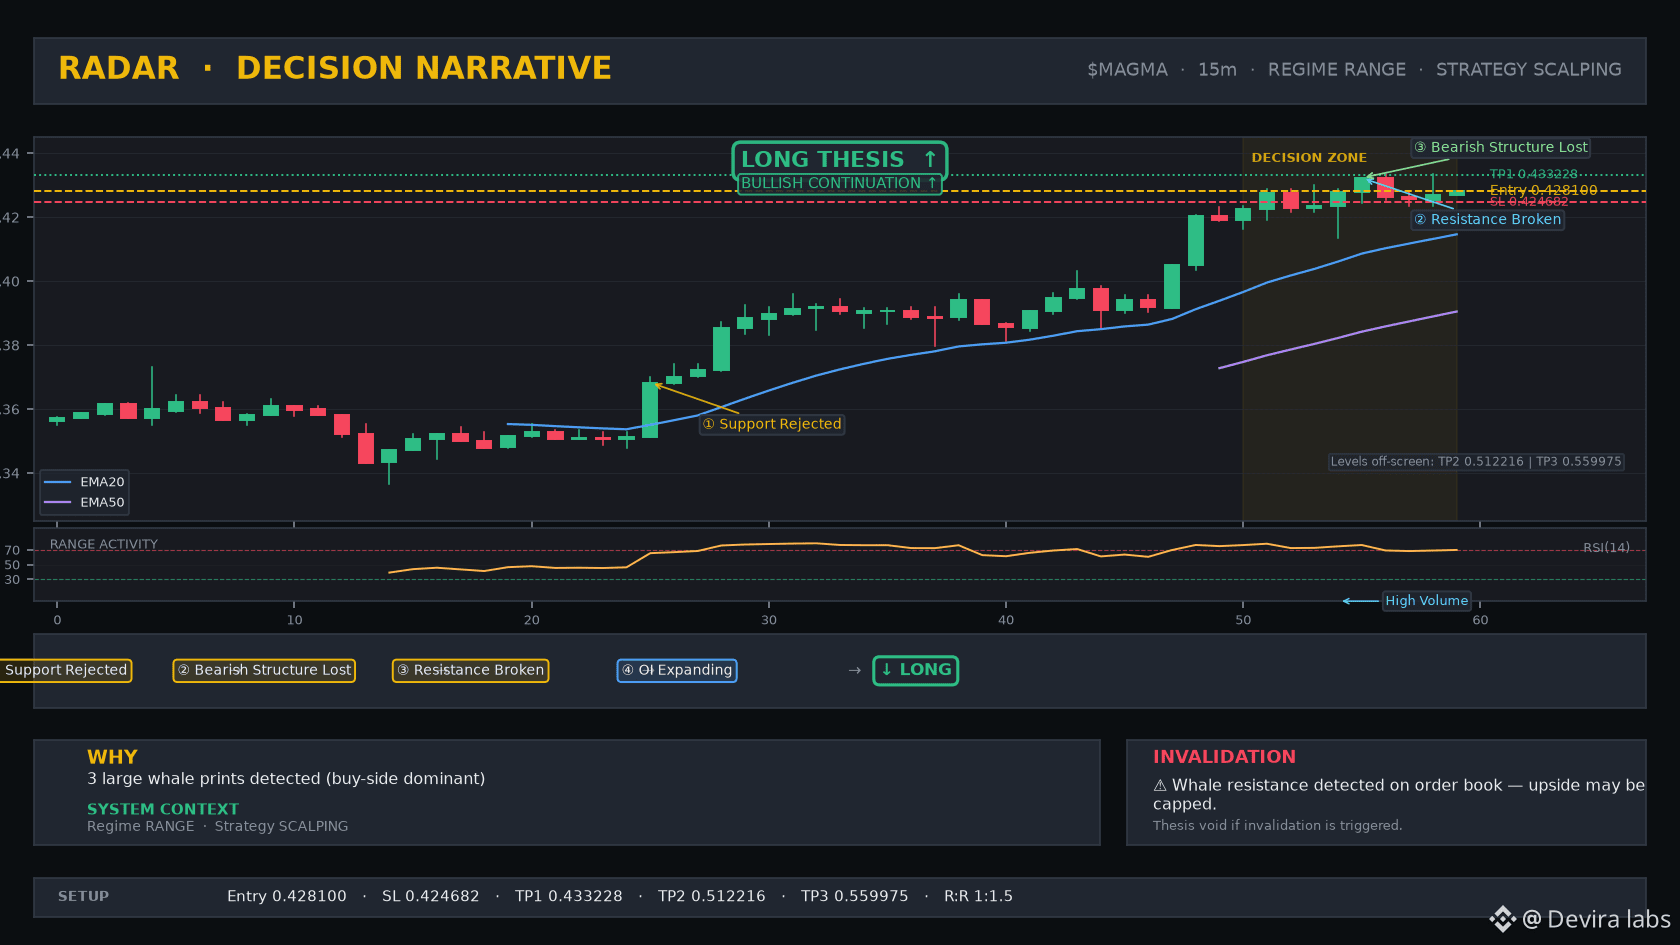The height and width of the screenshot is (945, 1680).
Task: Select the BULLISH CONTINUATION label
Action: 839,183
